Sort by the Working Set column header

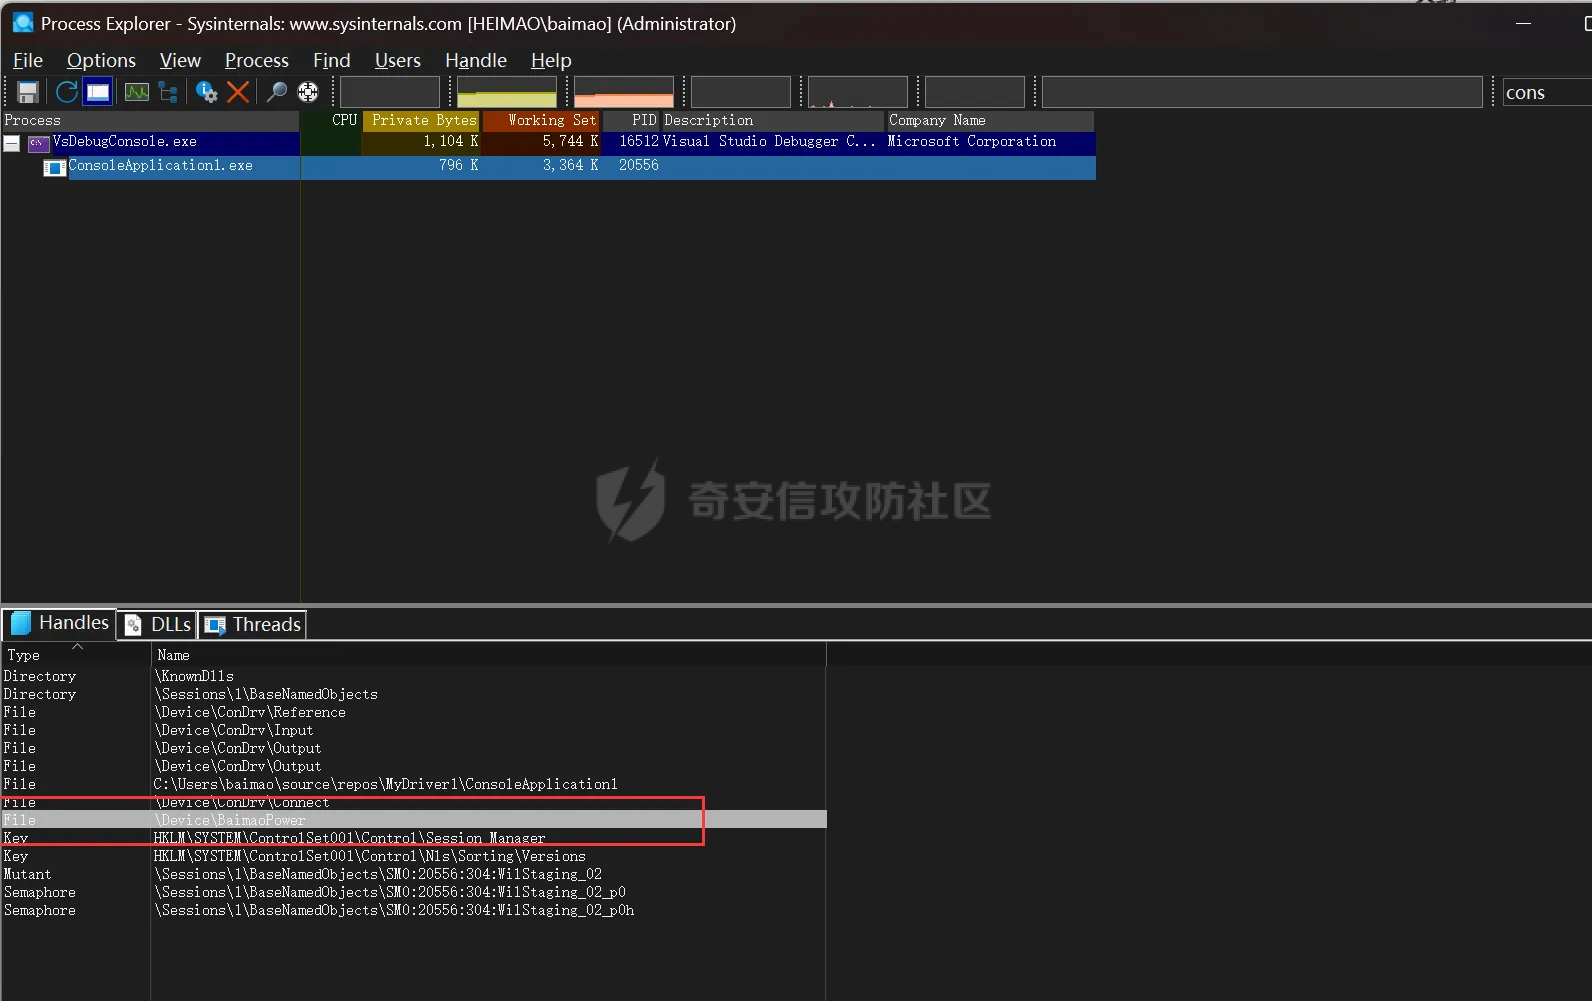[x=541, y=120]
